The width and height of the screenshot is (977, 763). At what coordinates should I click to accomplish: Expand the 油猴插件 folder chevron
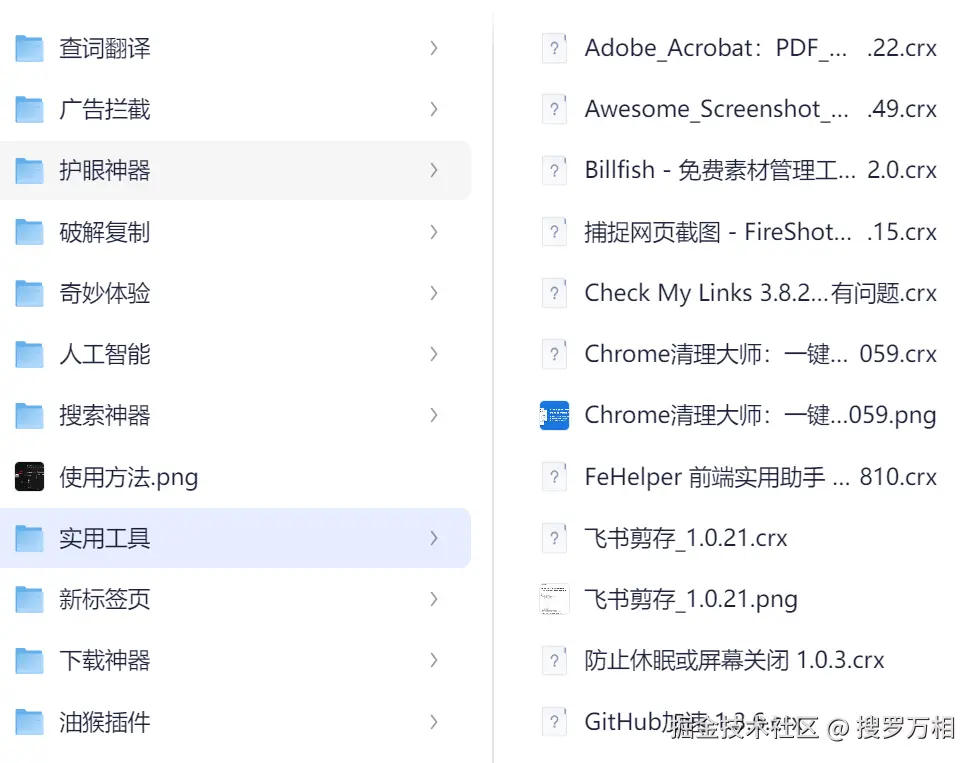pyautogui.click(x=433, y=721)
